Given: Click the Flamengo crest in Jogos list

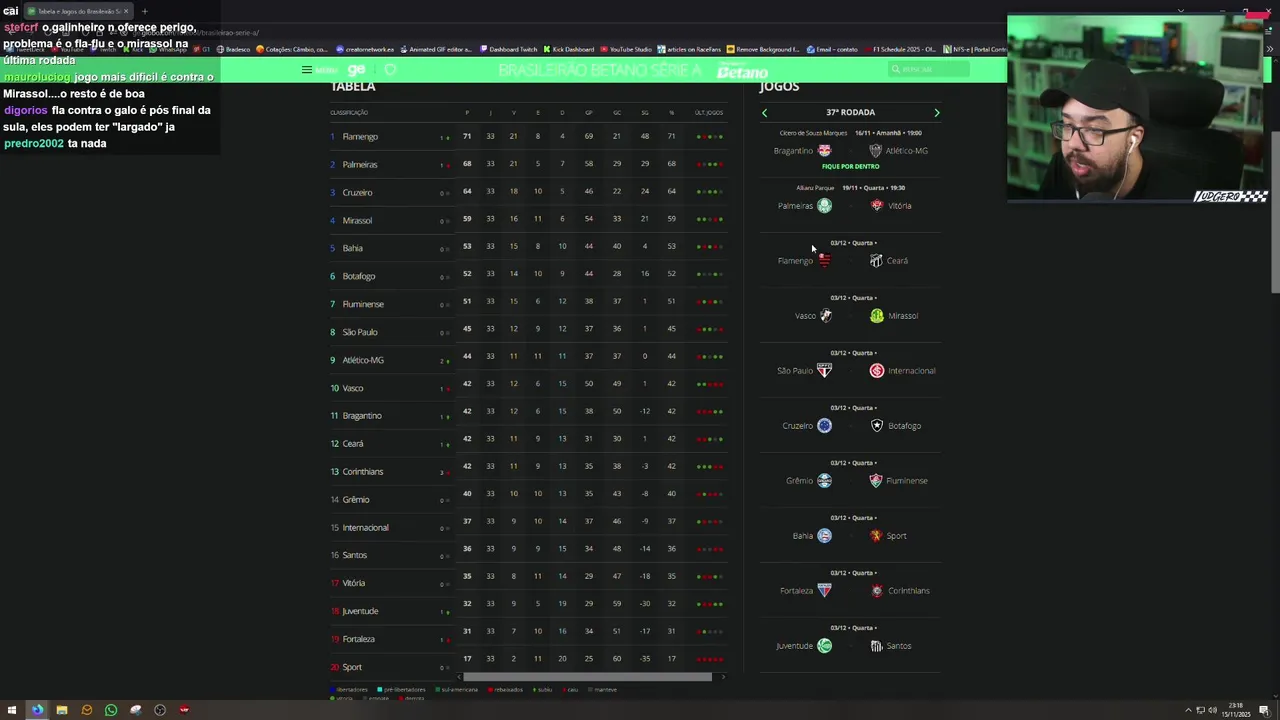Looking at the screenshot, I should [824, 261].
